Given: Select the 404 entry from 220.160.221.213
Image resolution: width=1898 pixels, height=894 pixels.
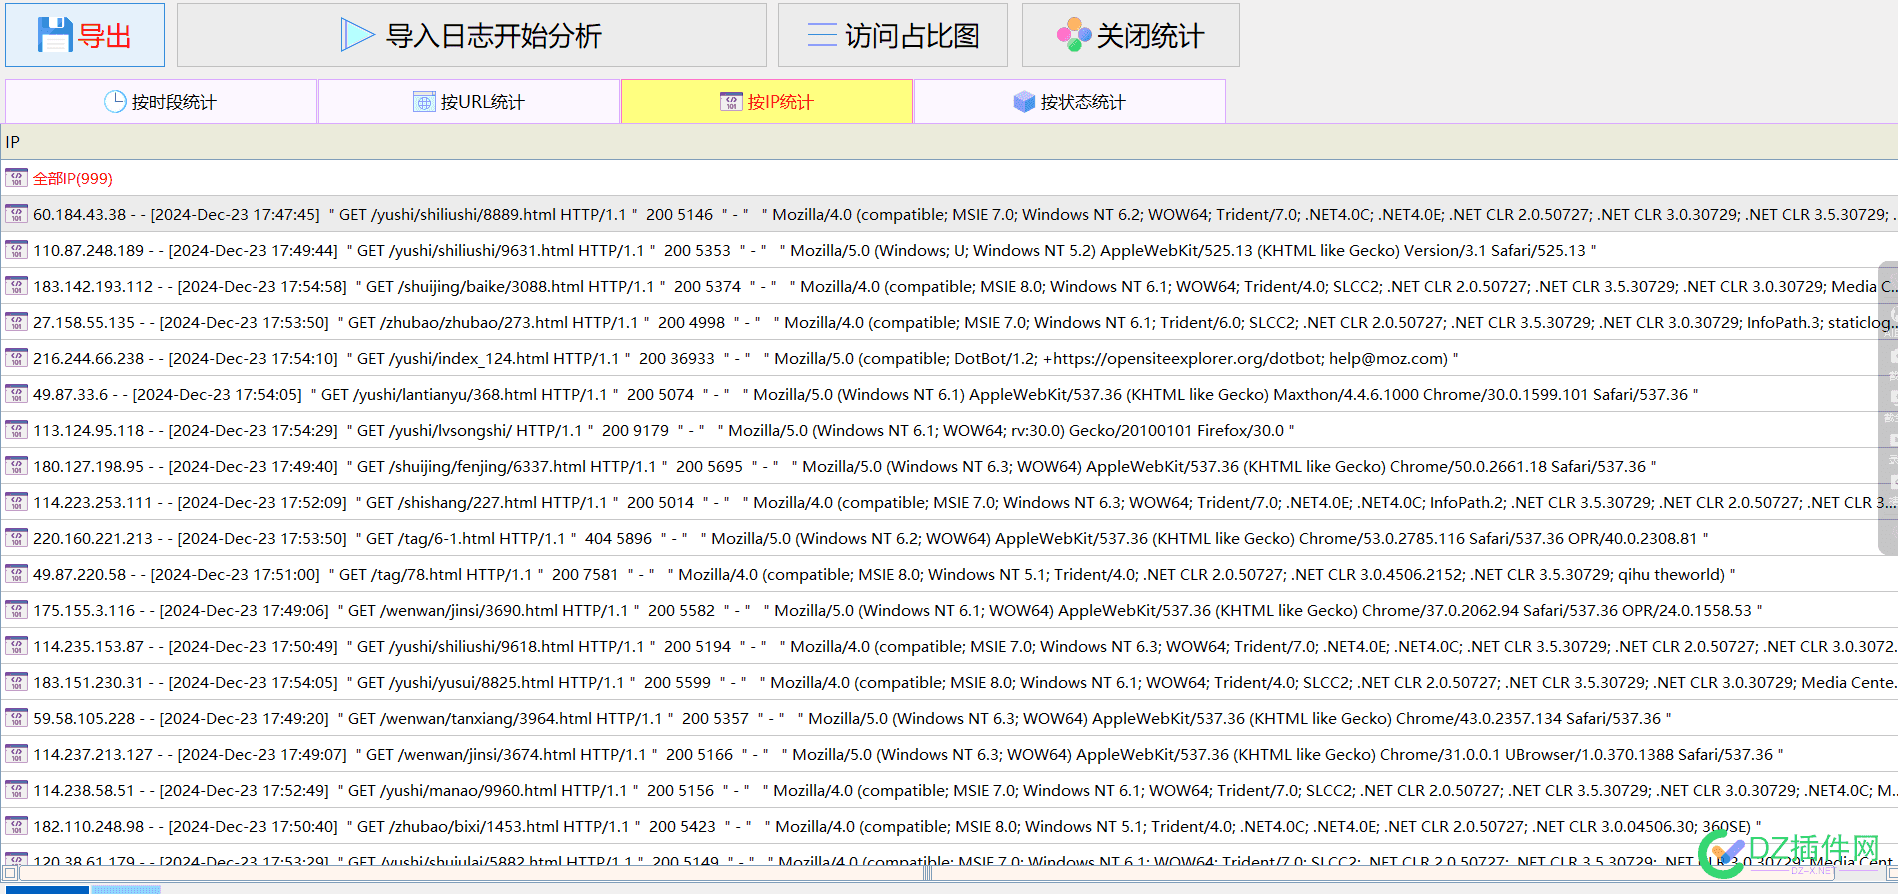Looking at the screenshot, I should point(949,538).
